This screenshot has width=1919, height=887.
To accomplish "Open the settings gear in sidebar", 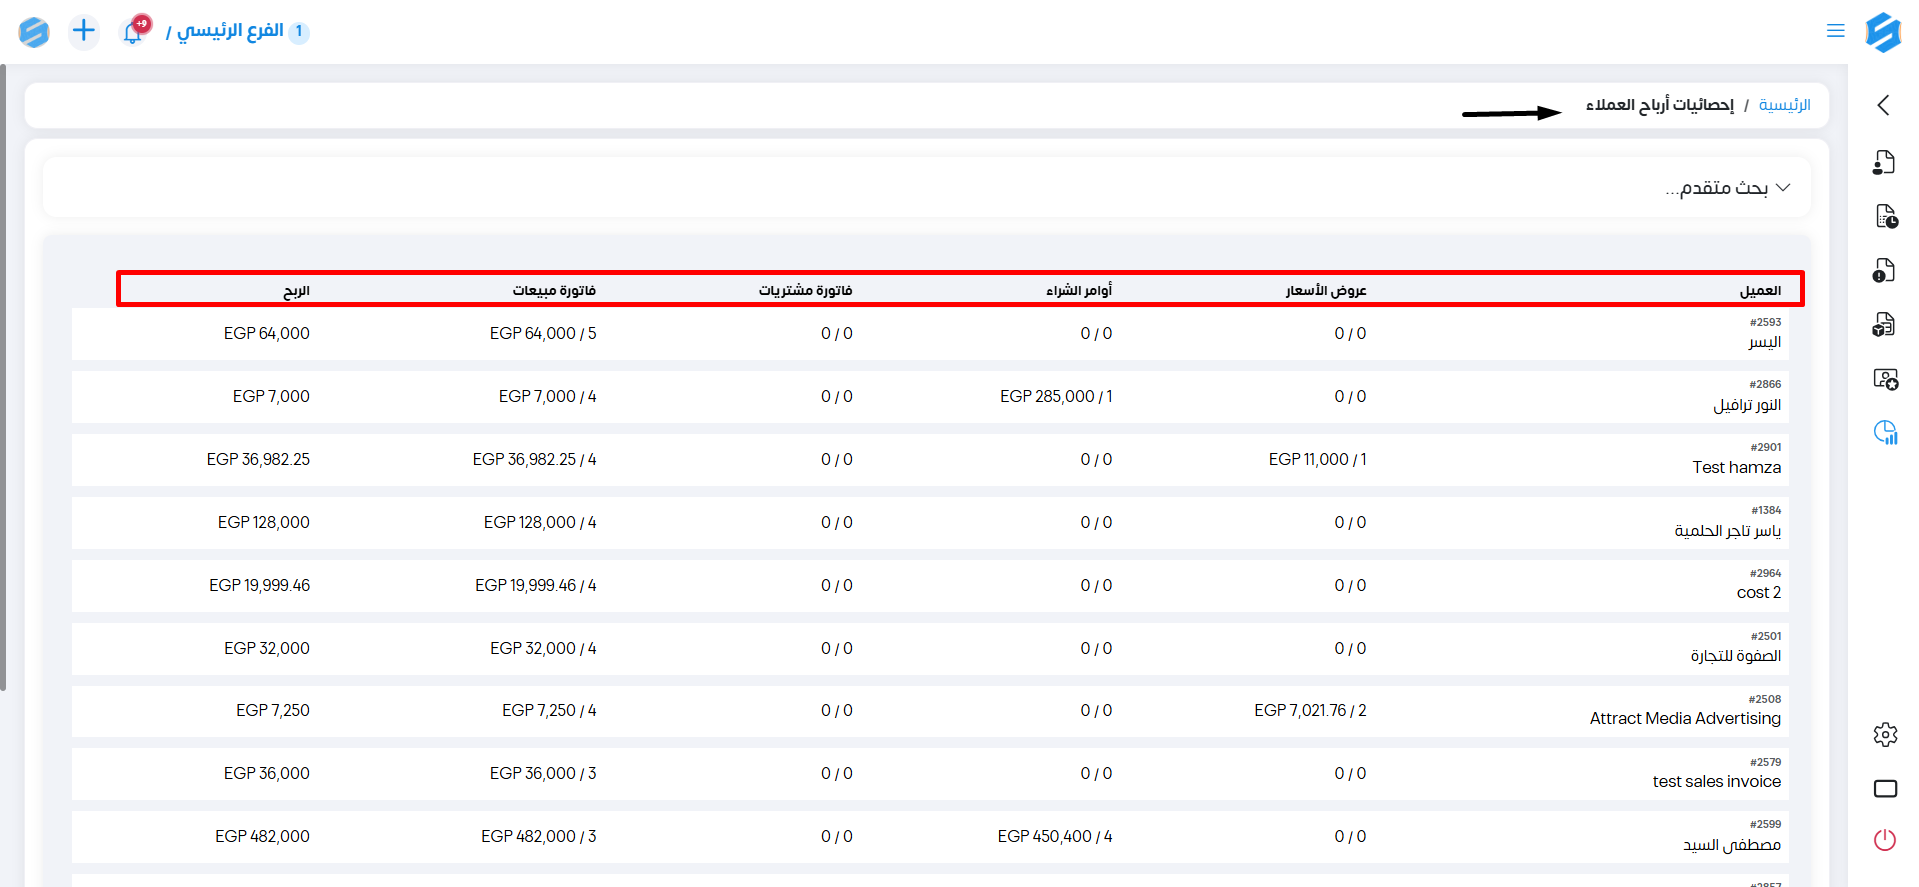I will point(1885,735).
